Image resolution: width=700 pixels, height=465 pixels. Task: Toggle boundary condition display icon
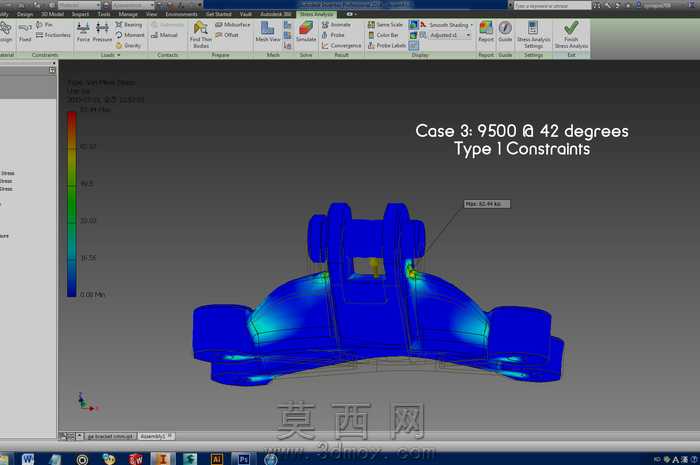(413, 45)
